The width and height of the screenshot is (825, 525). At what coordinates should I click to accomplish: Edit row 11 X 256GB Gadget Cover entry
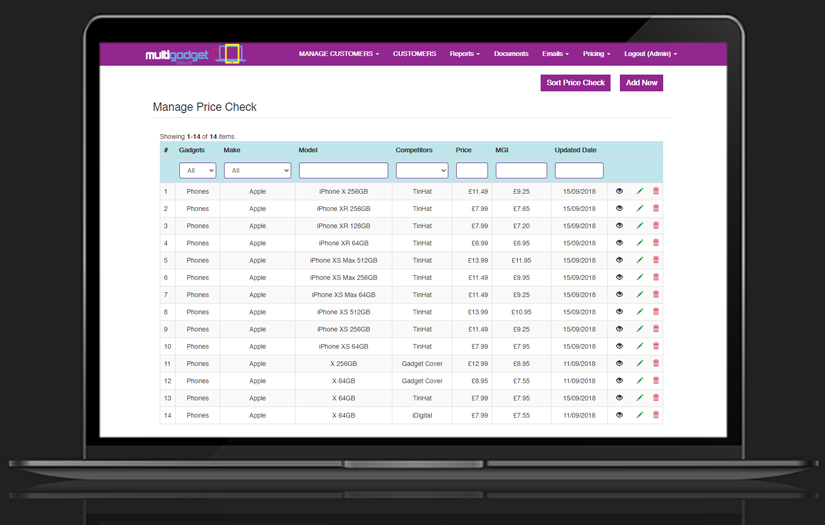click(640, 364)
